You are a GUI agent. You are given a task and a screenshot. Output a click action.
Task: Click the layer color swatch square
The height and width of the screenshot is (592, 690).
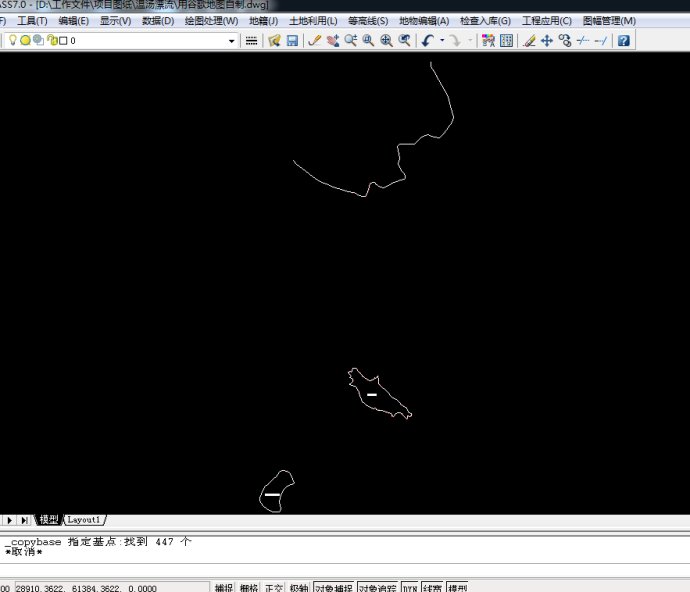point(63,41)
